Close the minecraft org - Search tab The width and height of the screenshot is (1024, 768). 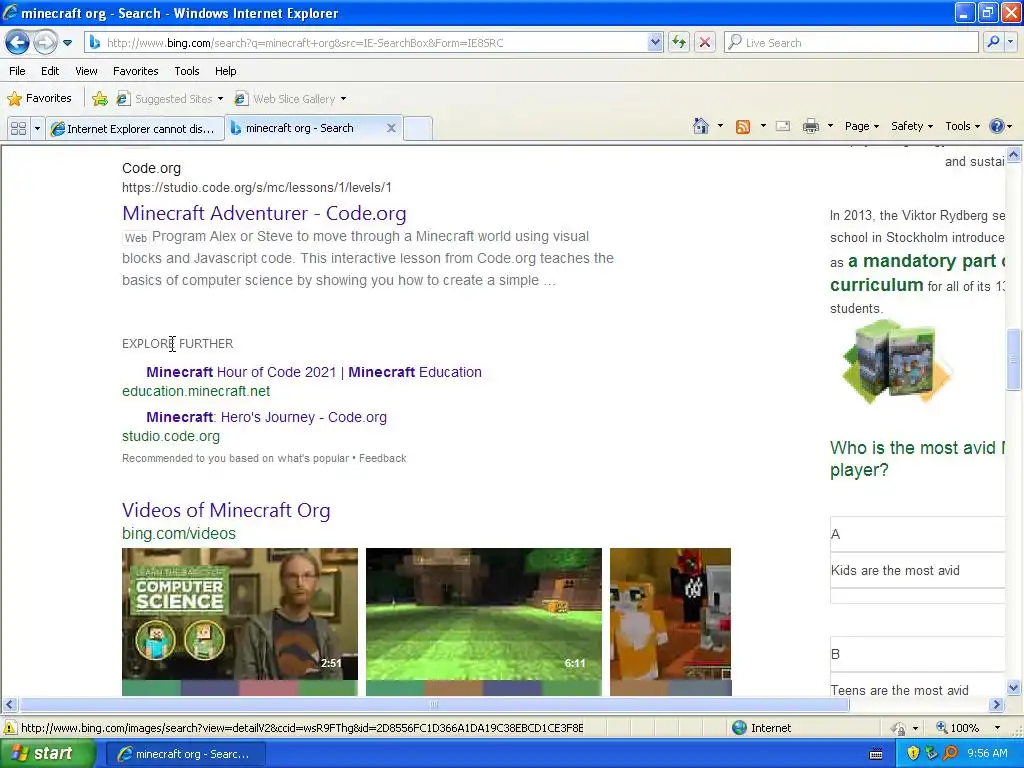coord(391,128)
